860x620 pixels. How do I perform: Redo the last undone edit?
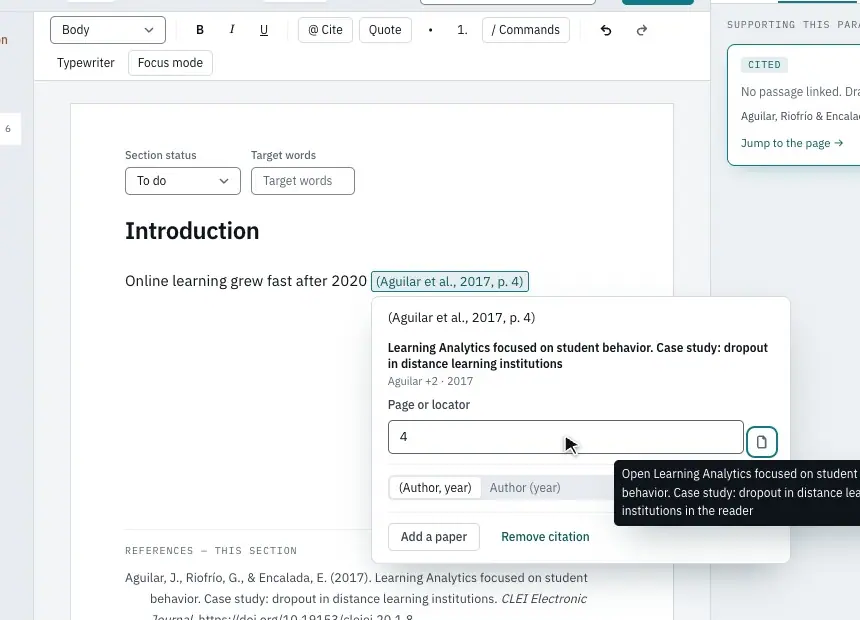coord(642,30)
